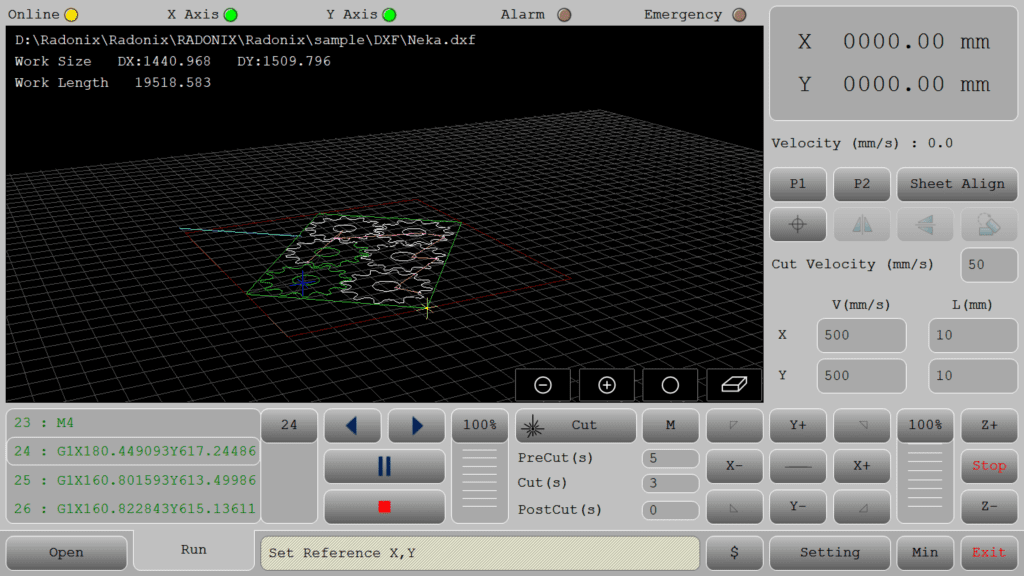
Task: Click the P1 point button
Action: [x=797, y=184]
